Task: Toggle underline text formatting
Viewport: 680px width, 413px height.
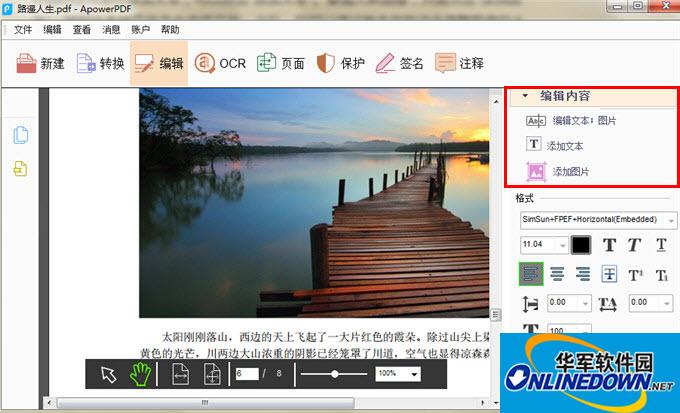Action: click(661, 245)
